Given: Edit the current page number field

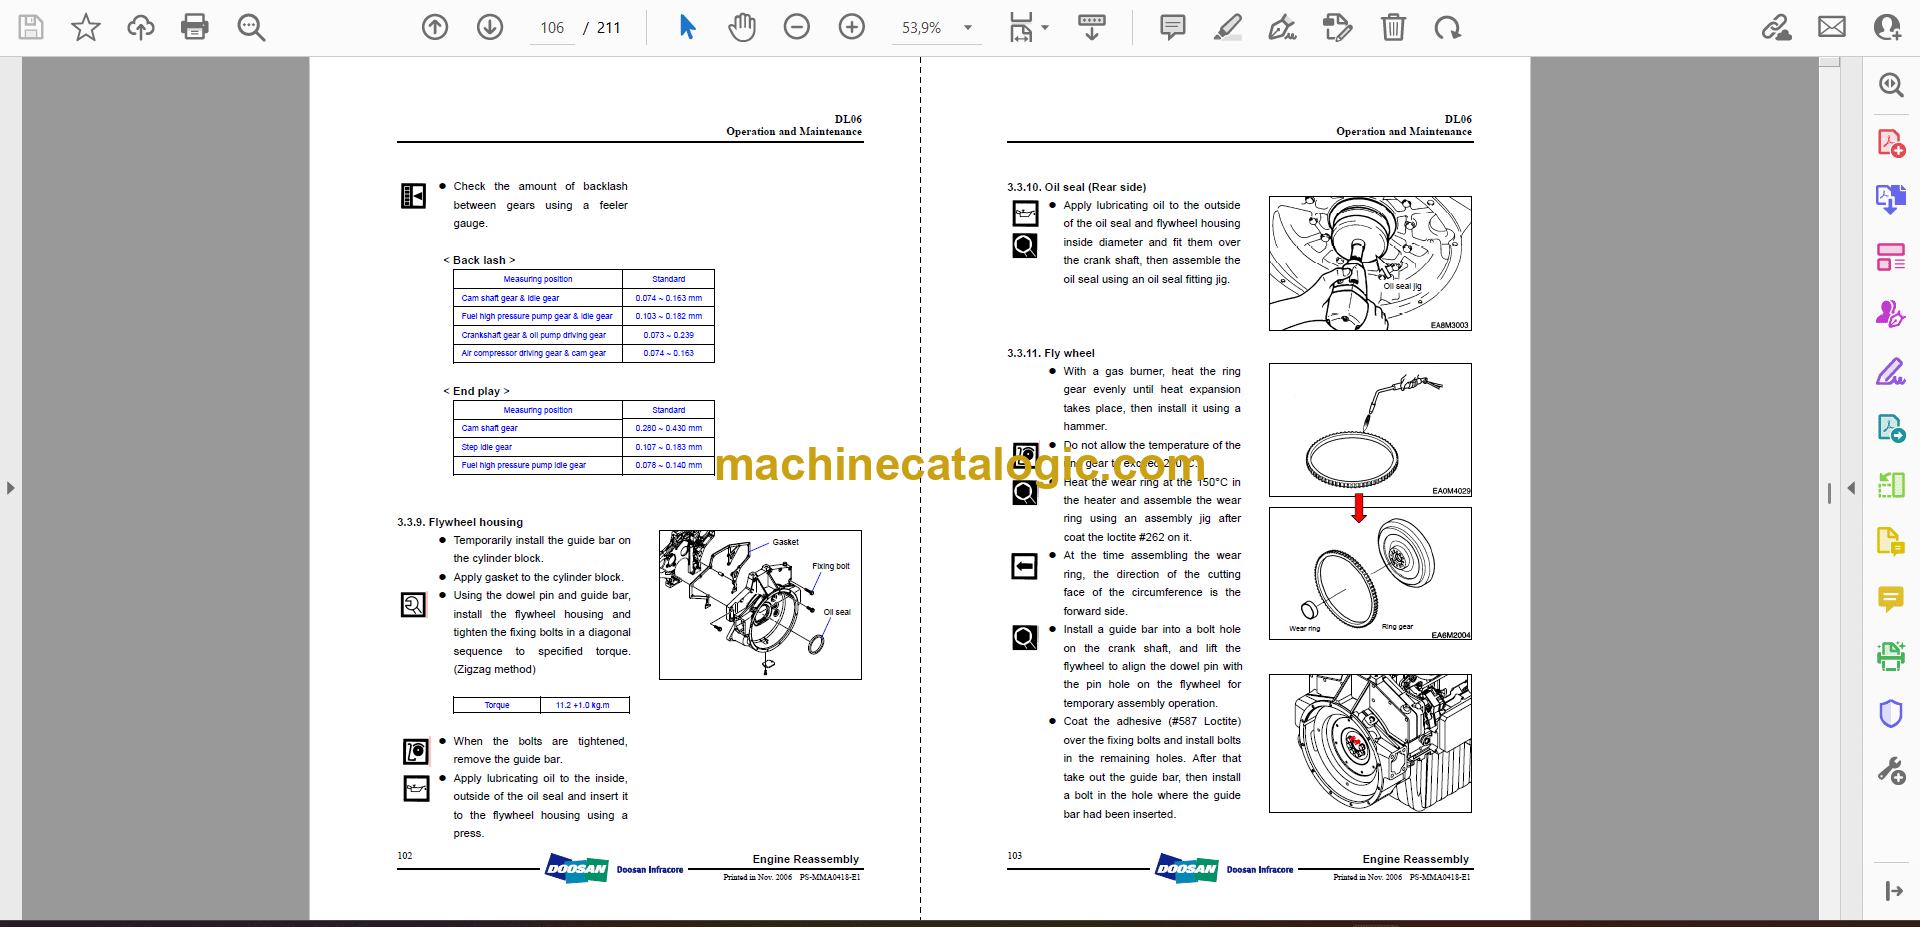Looking at the screenshot, I should [552, 28].
